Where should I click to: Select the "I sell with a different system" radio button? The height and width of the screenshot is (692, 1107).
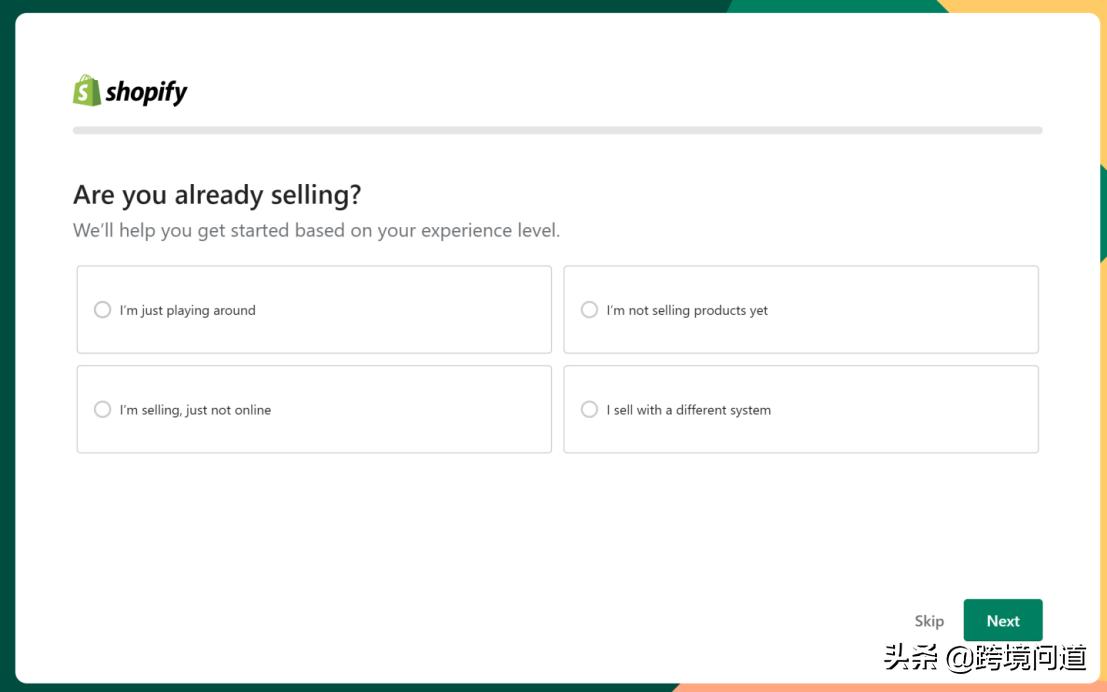point(588,409)
